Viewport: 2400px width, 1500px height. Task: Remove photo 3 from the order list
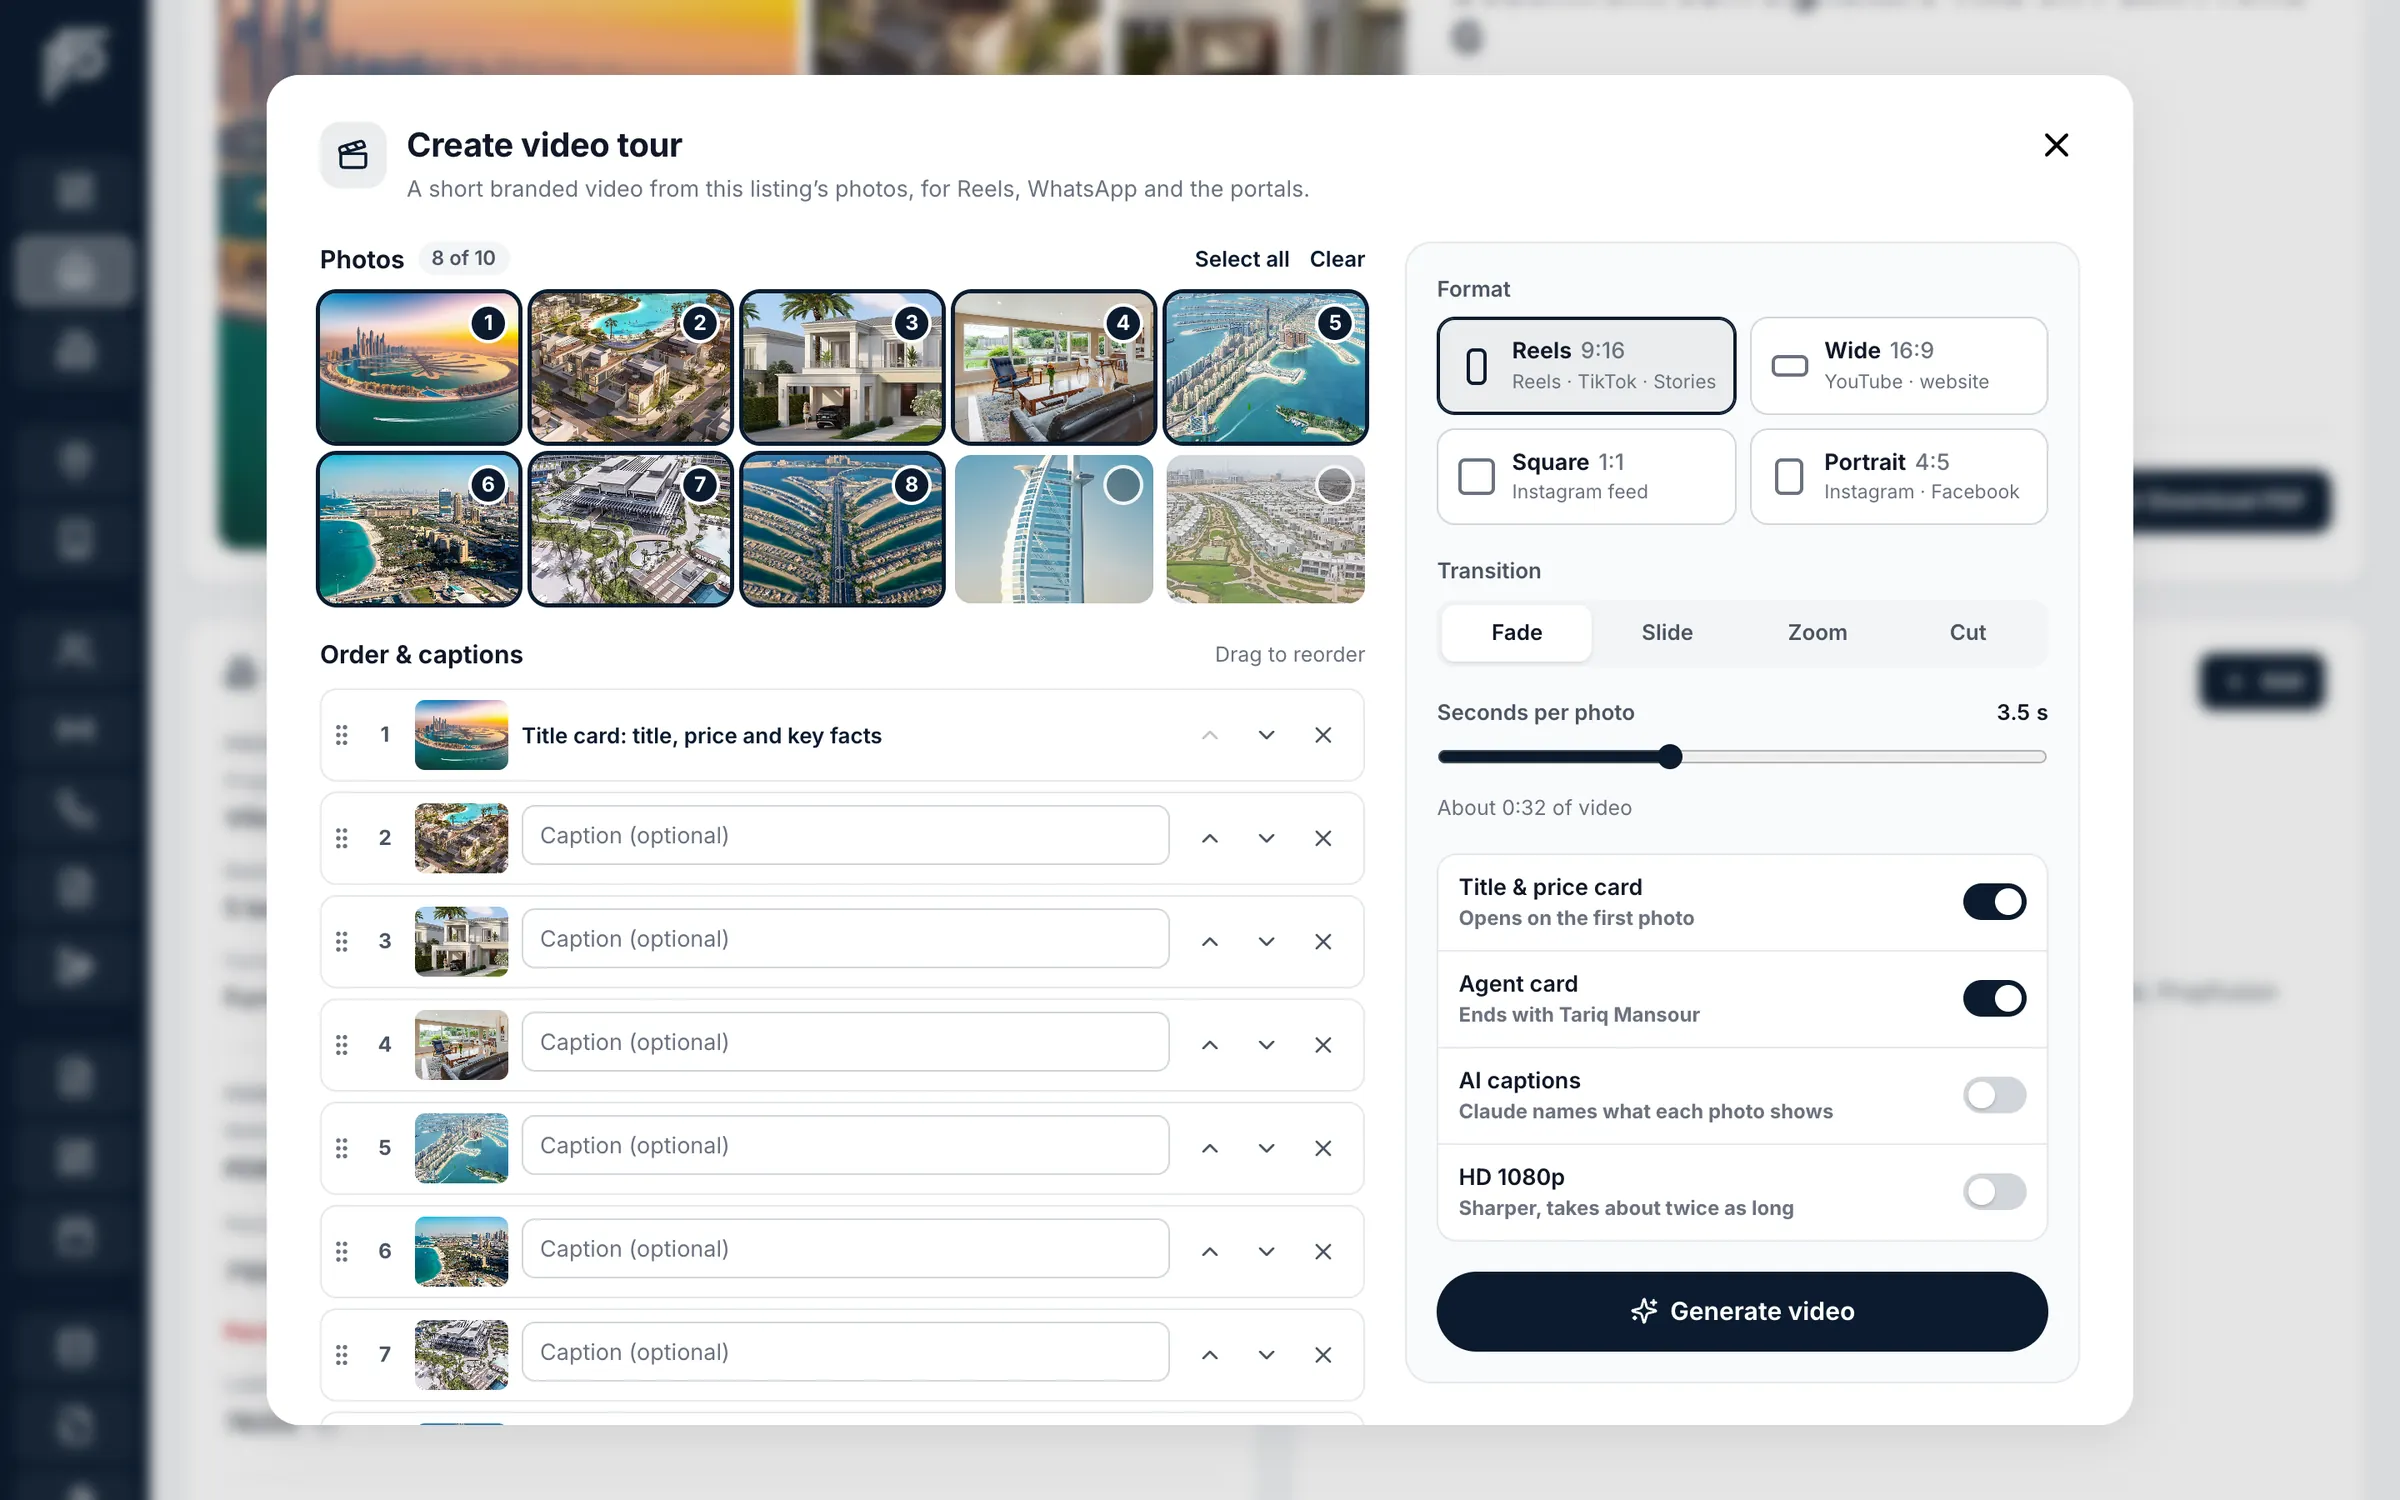pyautogui.click(x=1323, y=941)
